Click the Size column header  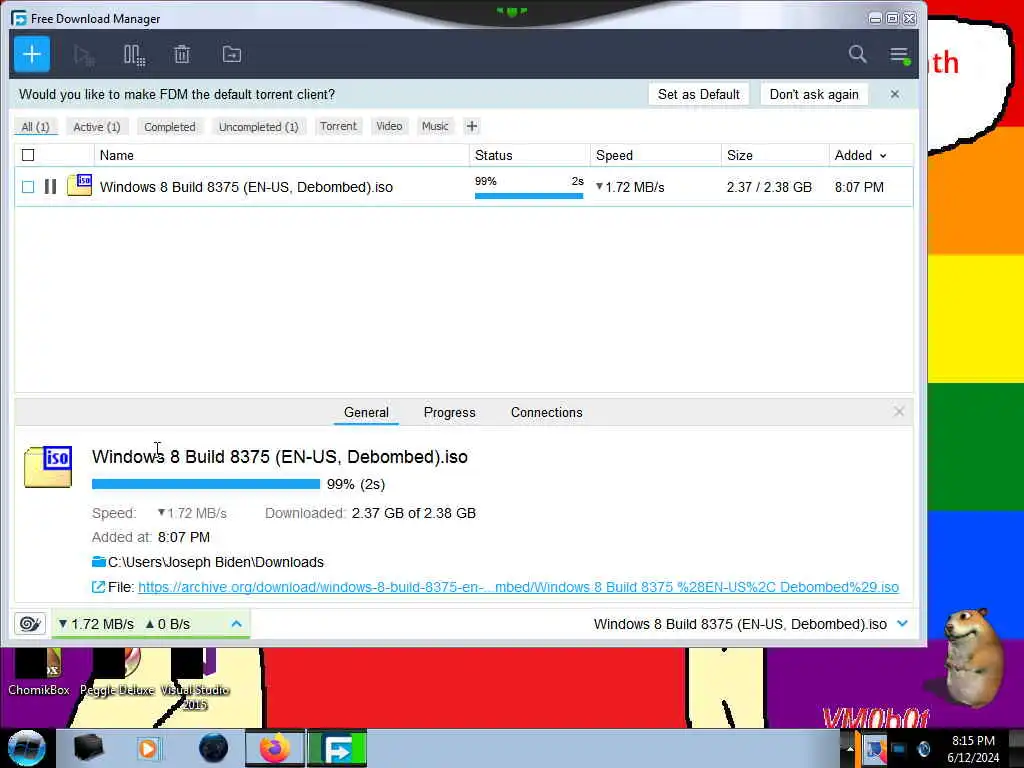(775, 155)
